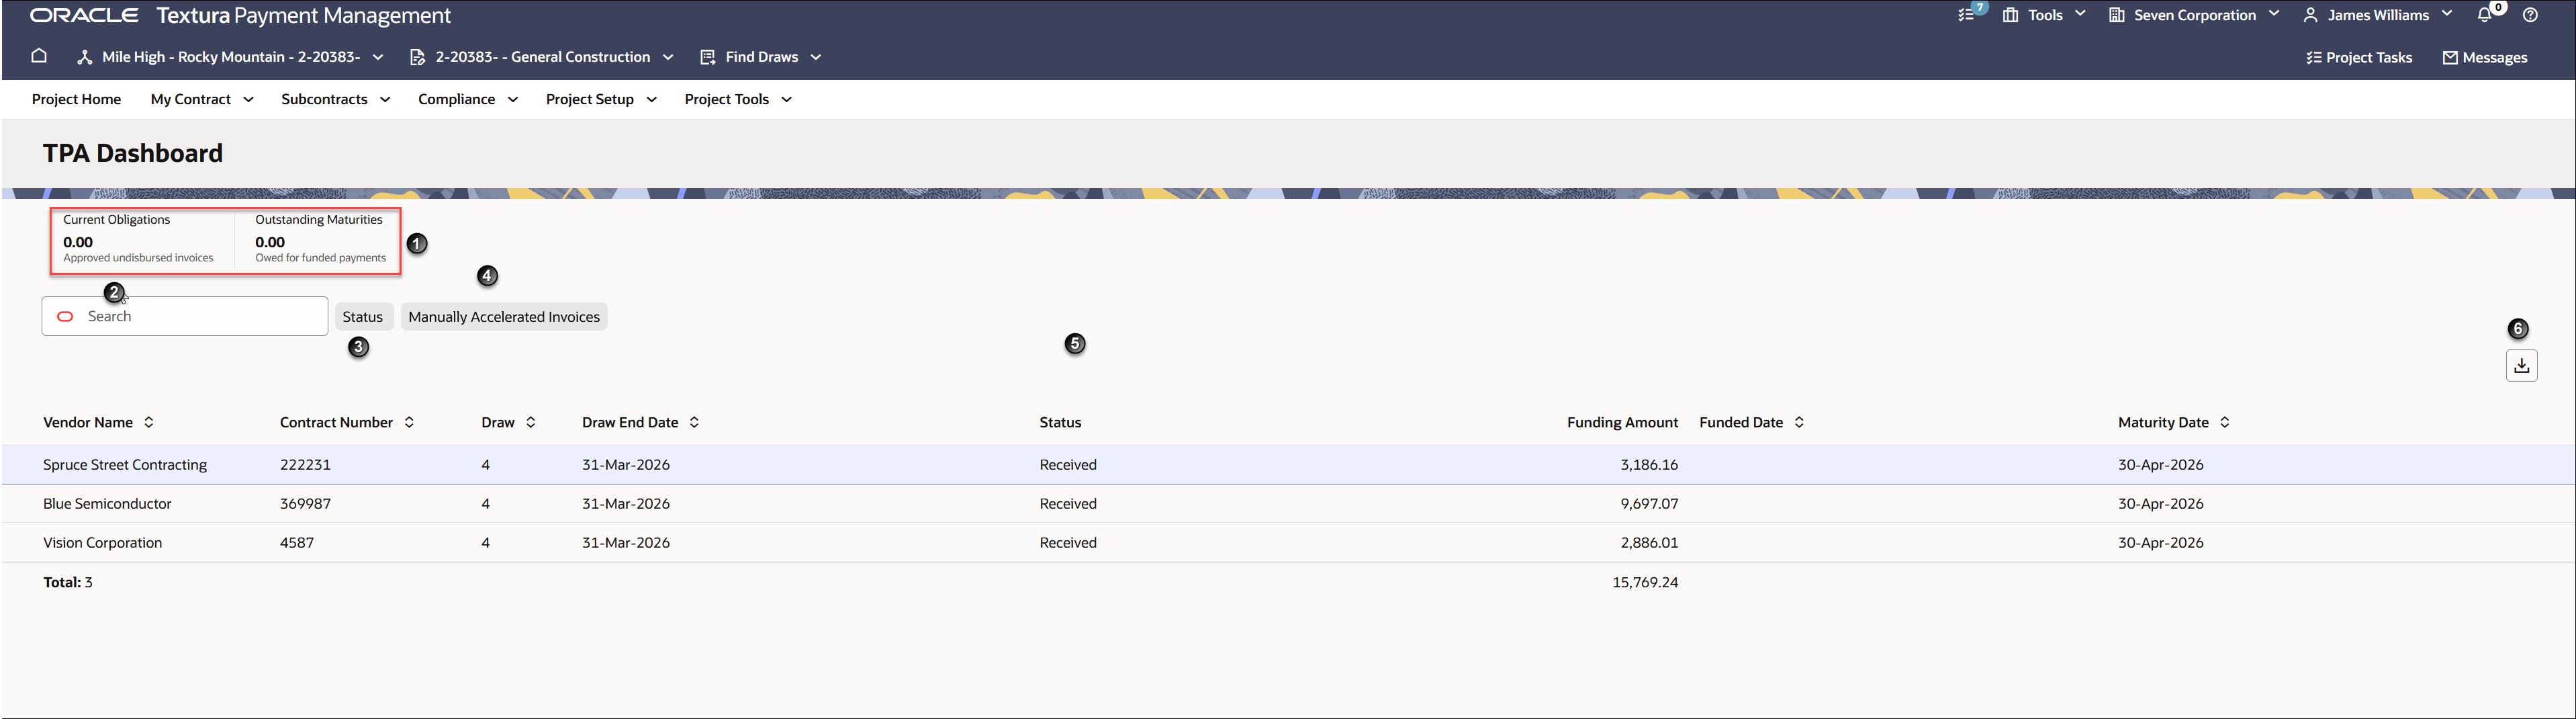This screenshot has height=719, width=2576.
Task: Click funding amount 9,697.07
Action: click(x=1649, y=504)
